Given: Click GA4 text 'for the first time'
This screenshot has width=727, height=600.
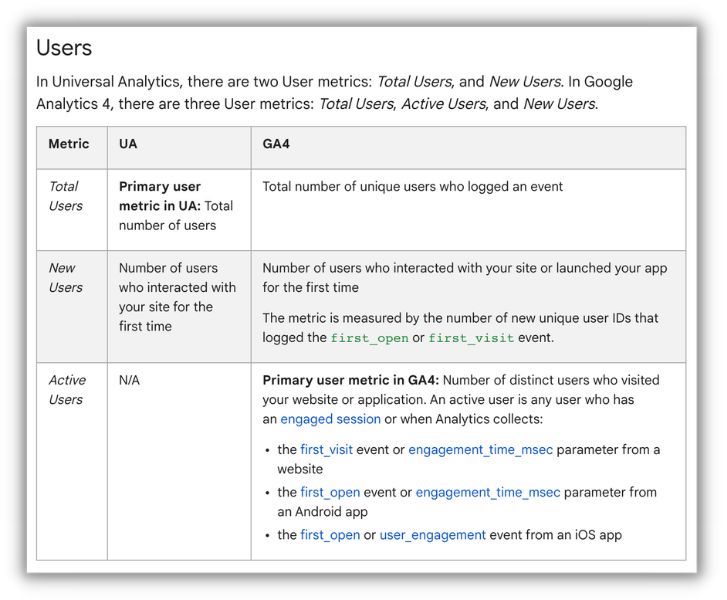Looking at the screenshot, I should pos(311,287).
